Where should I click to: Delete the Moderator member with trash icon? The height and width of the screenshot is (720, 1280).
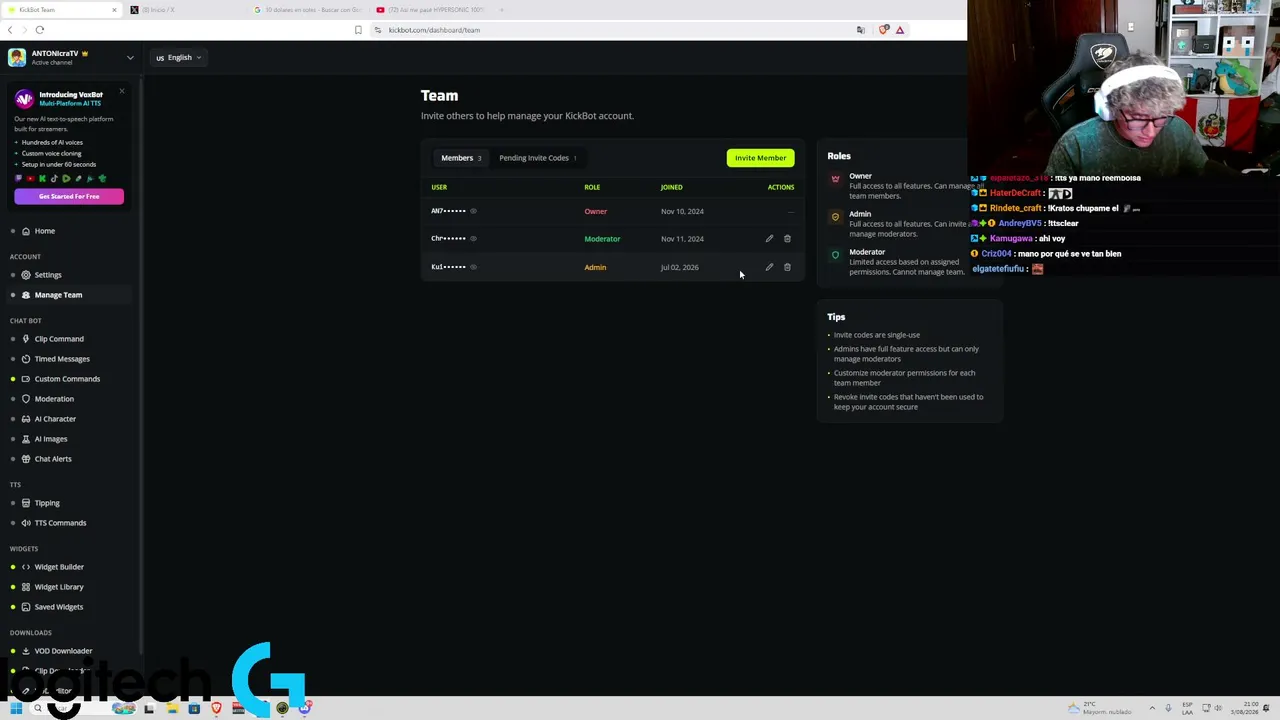pyautogui.click(x=787, y=239)
